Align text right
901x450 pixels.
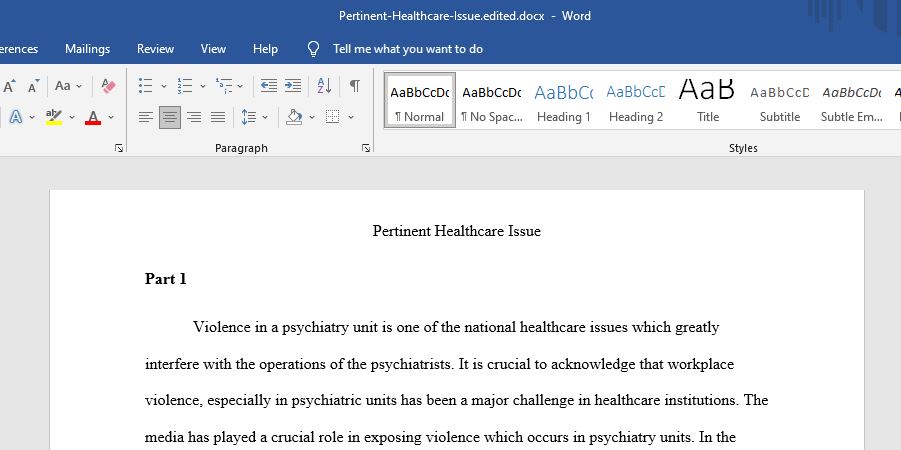(x=194, y=117)
